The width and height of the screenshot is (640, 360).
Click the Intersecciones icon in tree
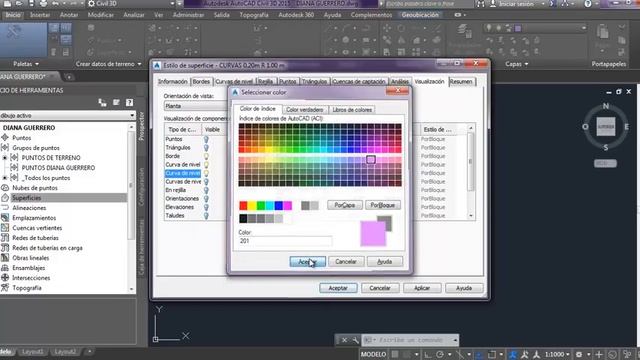[x=5, y=278]
